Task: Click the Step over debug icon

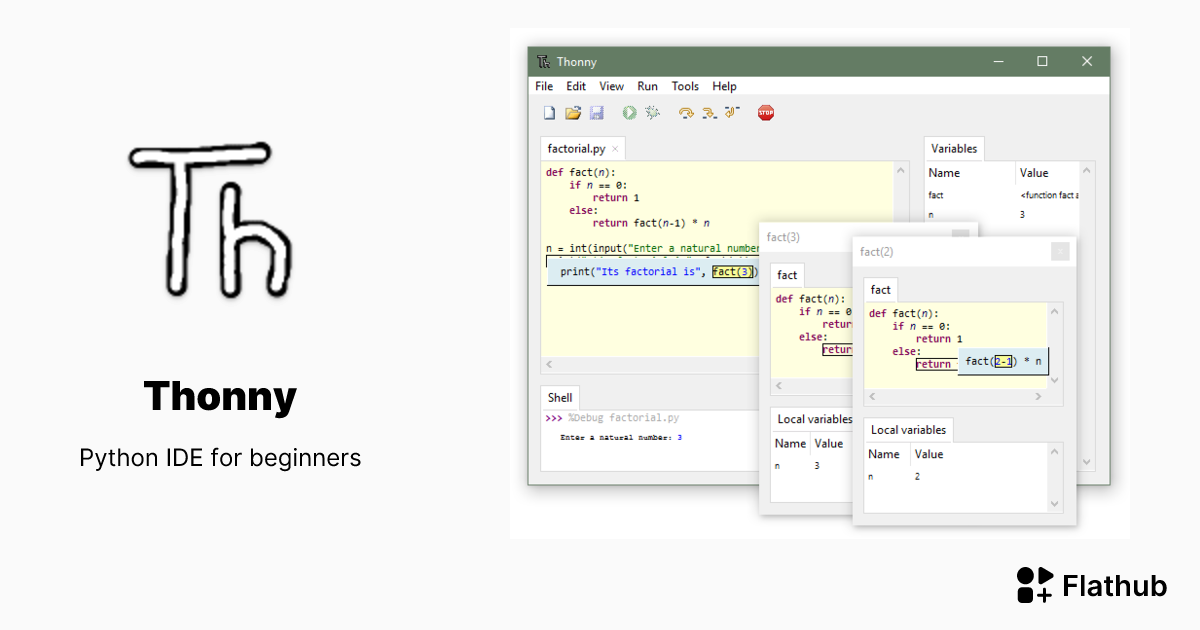Action: (x=686, y=113)
